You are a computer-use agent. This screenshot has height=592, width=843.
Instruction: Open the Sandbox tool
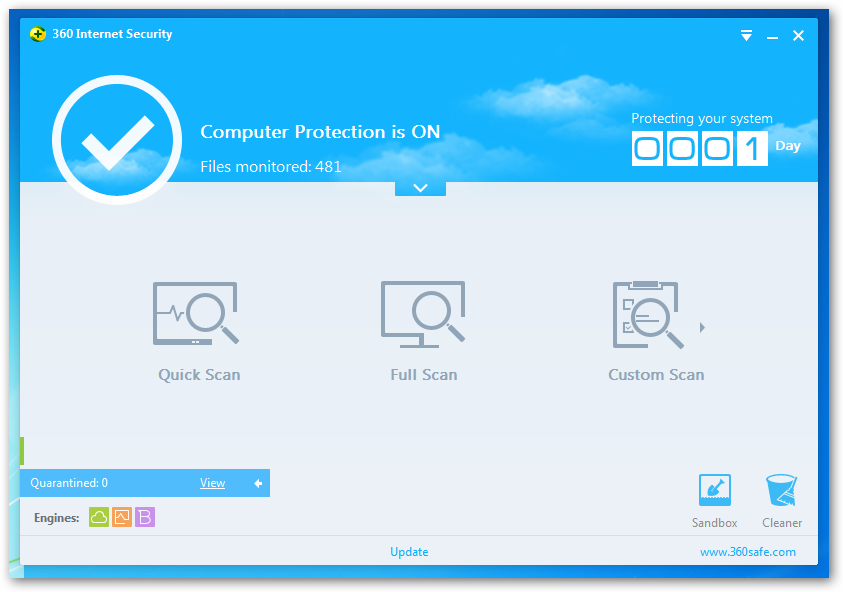714,491
